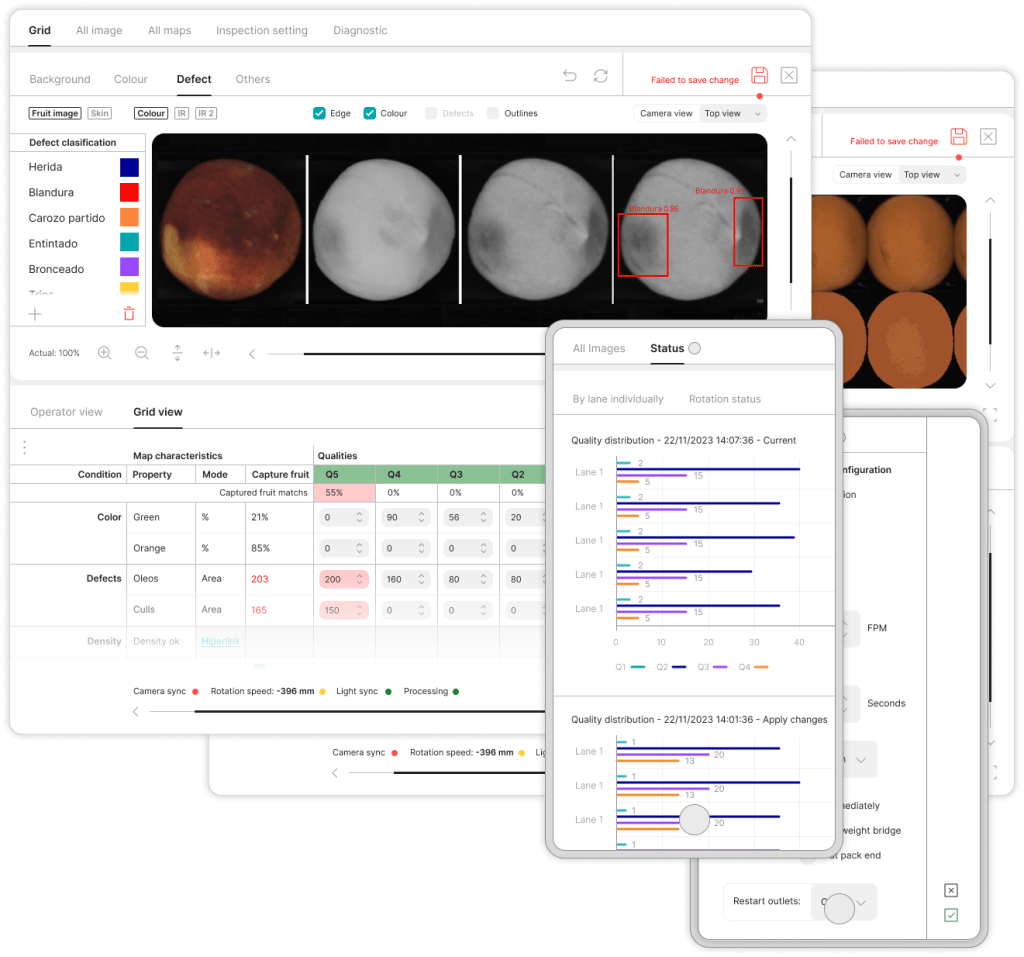Click the fit-to-height vertical arrows icon
This screenshot has height=957, width=1024.
pos(177,353)
